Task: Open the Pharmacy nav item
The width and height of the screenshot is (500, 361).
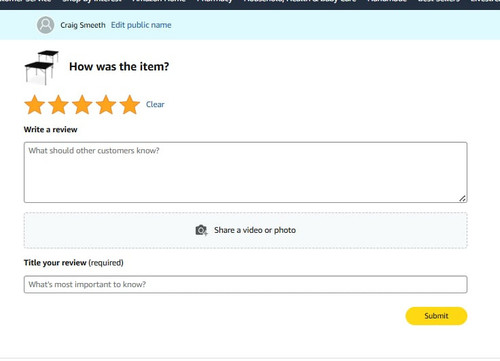Action: [x=214, y=1]
